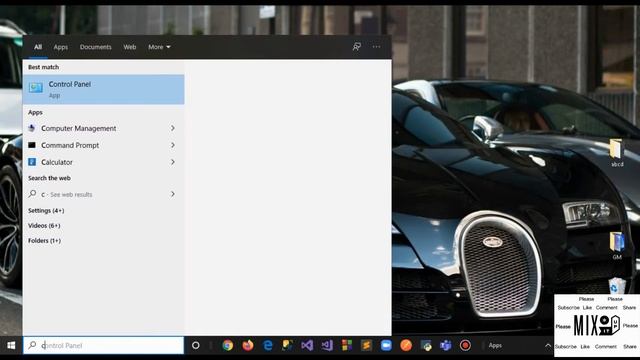The image size is (640, 360).
Task: Click the web search magnifier for "c"
Action: (32, 194)
